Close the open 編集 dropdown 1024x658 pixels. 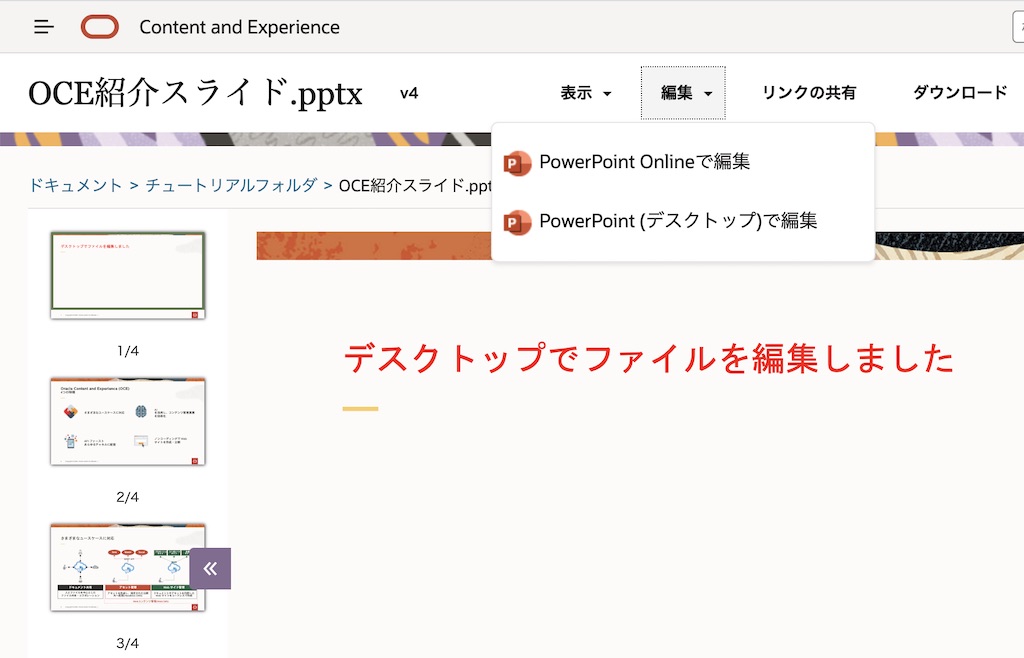coord(684,93)
